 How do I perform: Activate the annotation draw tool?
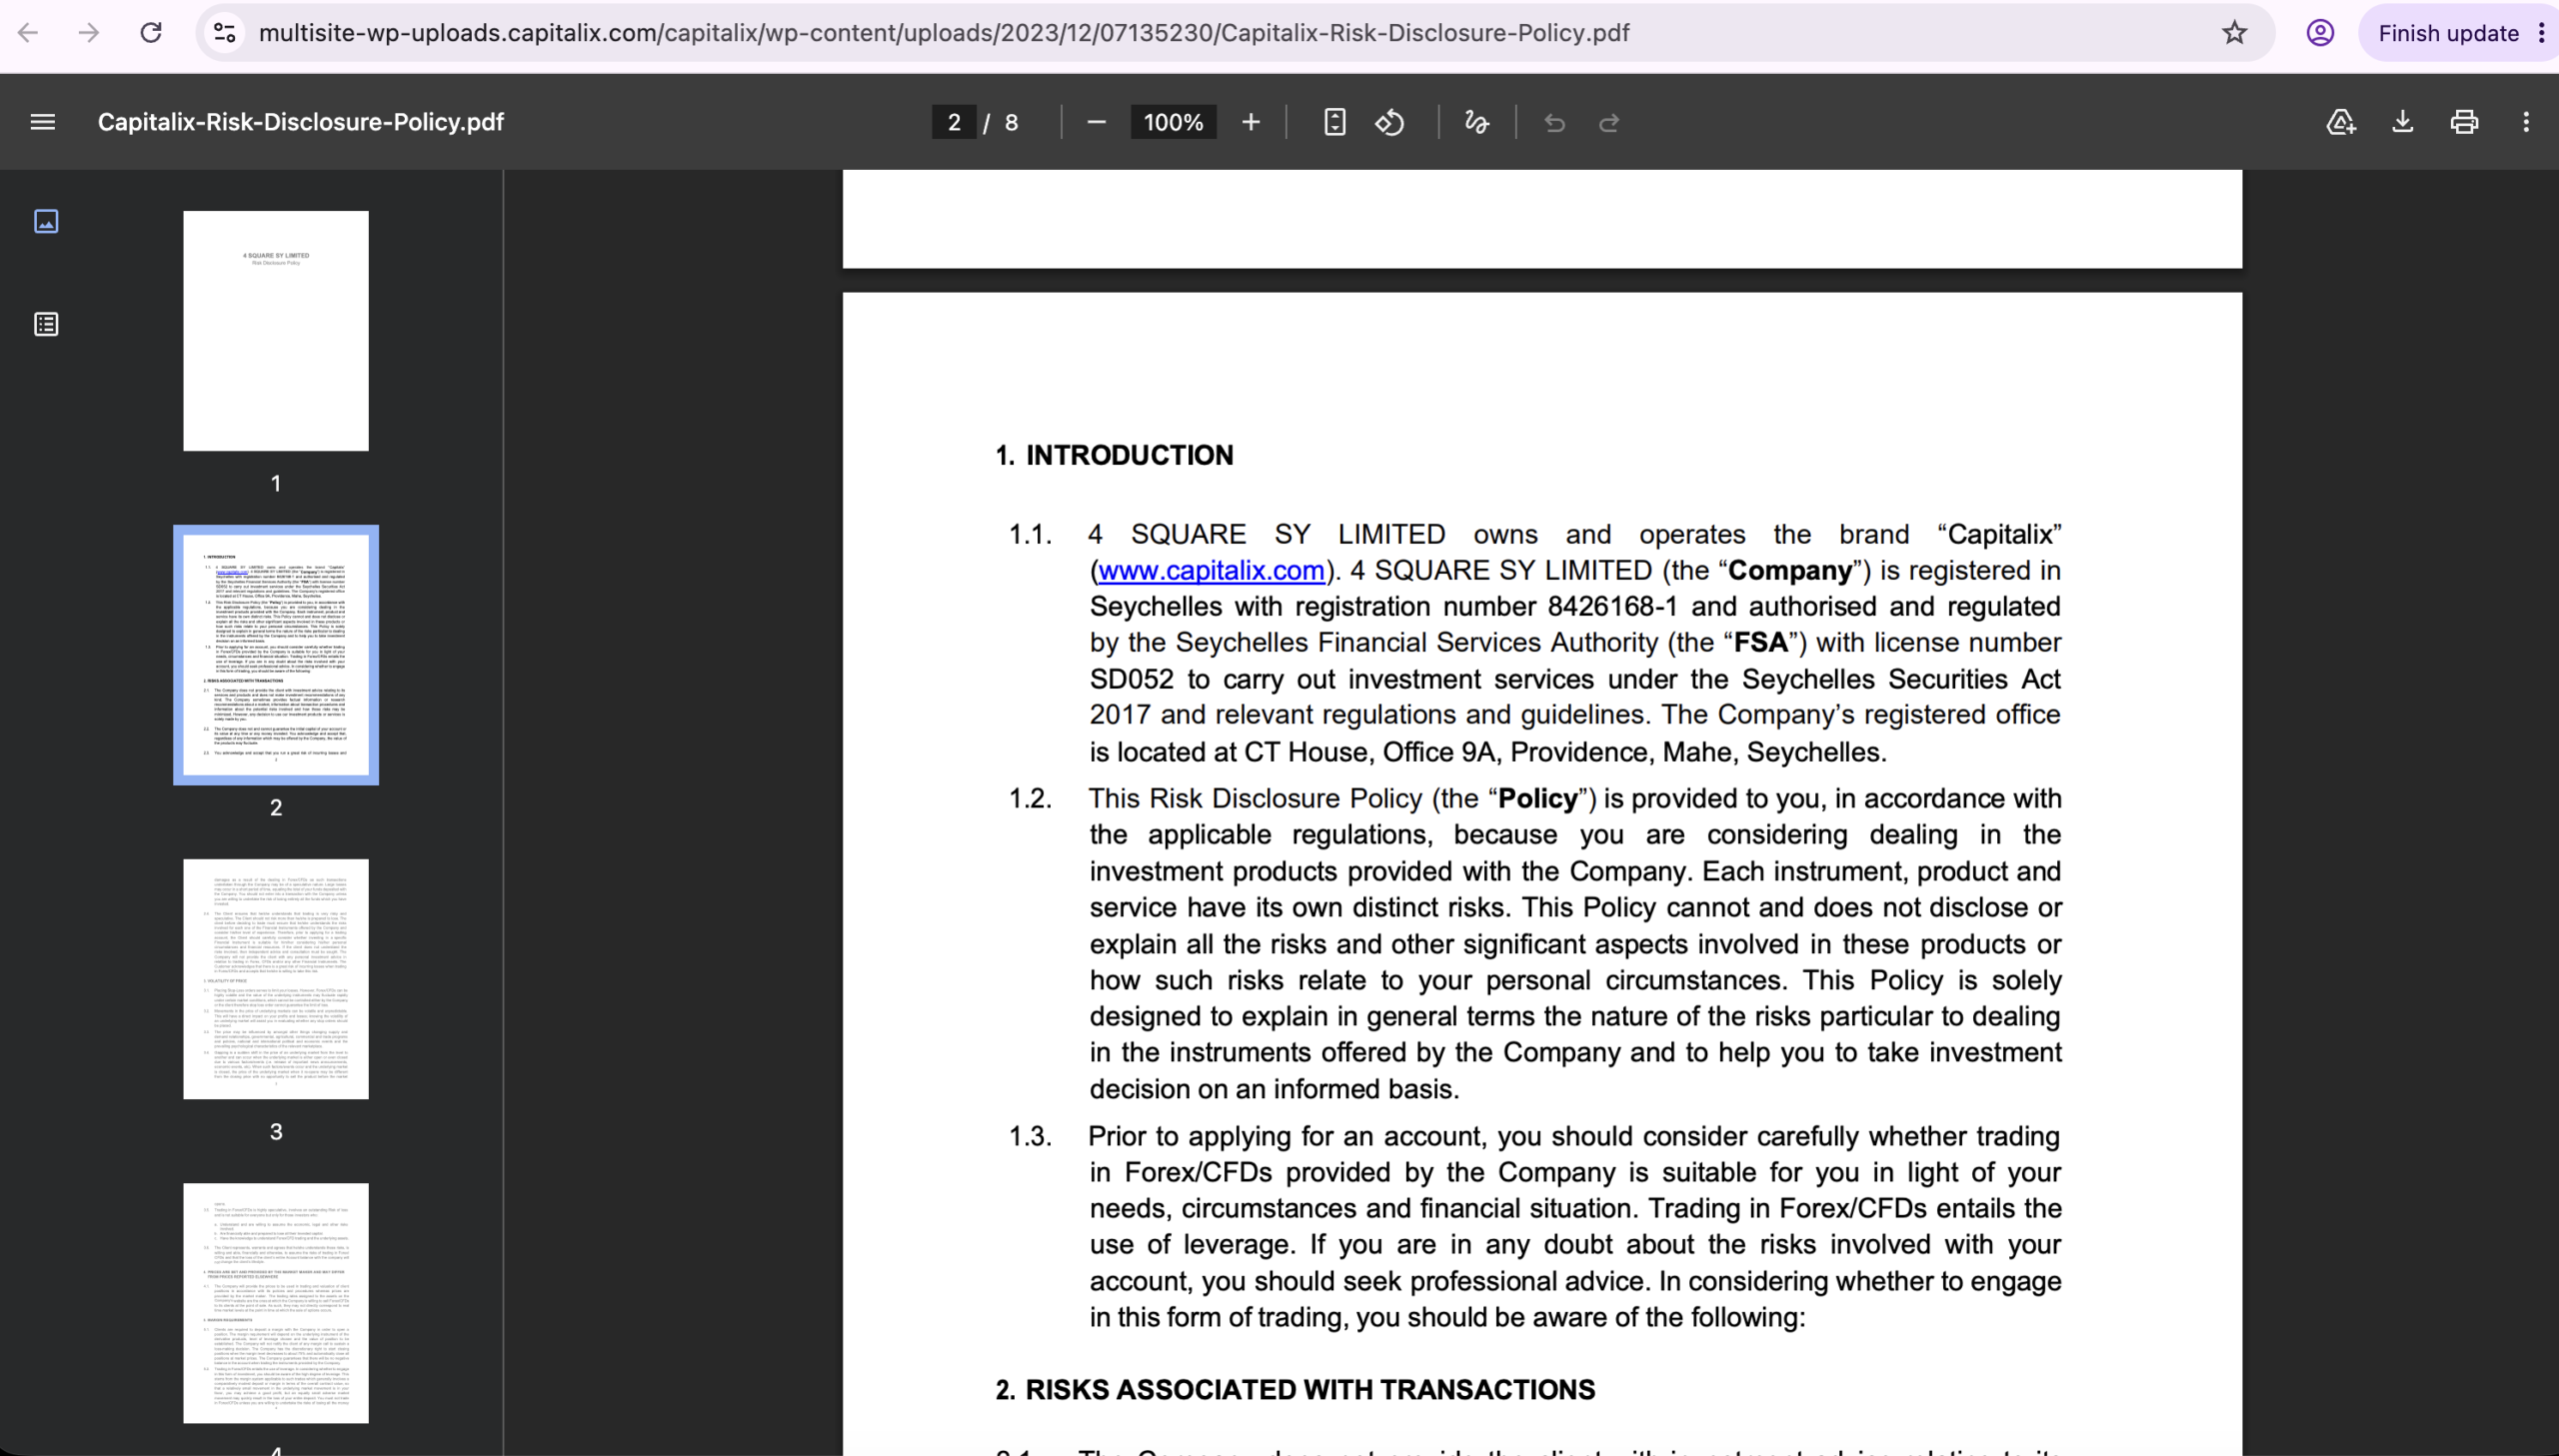1476,122
